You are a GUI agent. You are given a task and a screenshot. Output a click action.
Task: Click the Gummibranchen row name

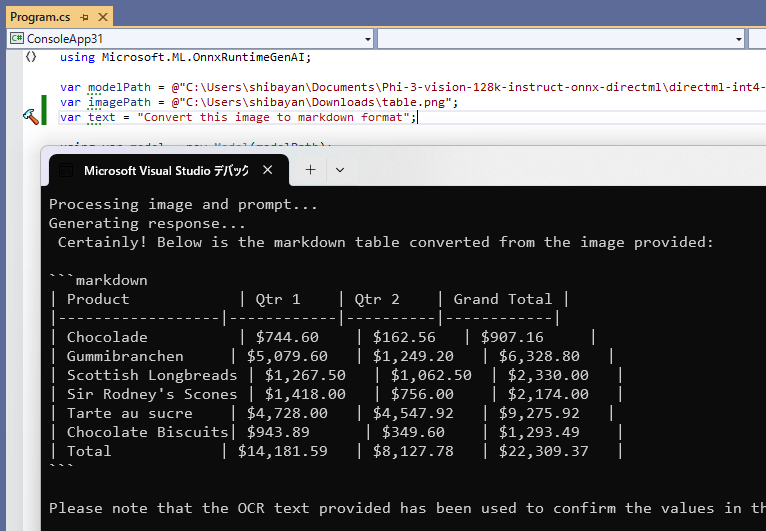[x=125, y=356]
